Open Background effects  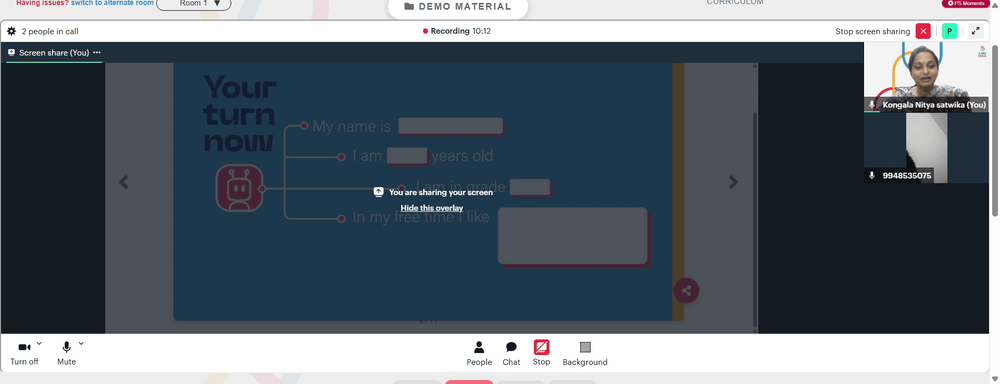(x=585, y=353)
